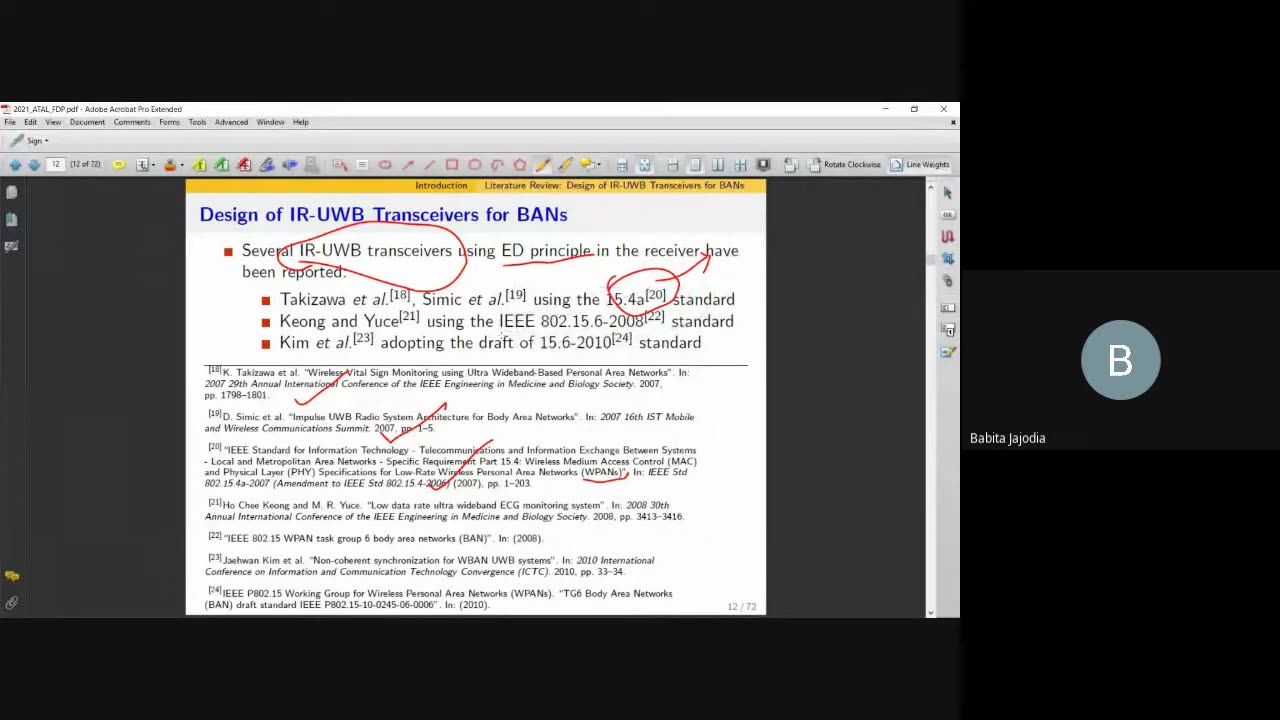Toggle Line Weights view

pyautogui.click(x=920, y=165)
